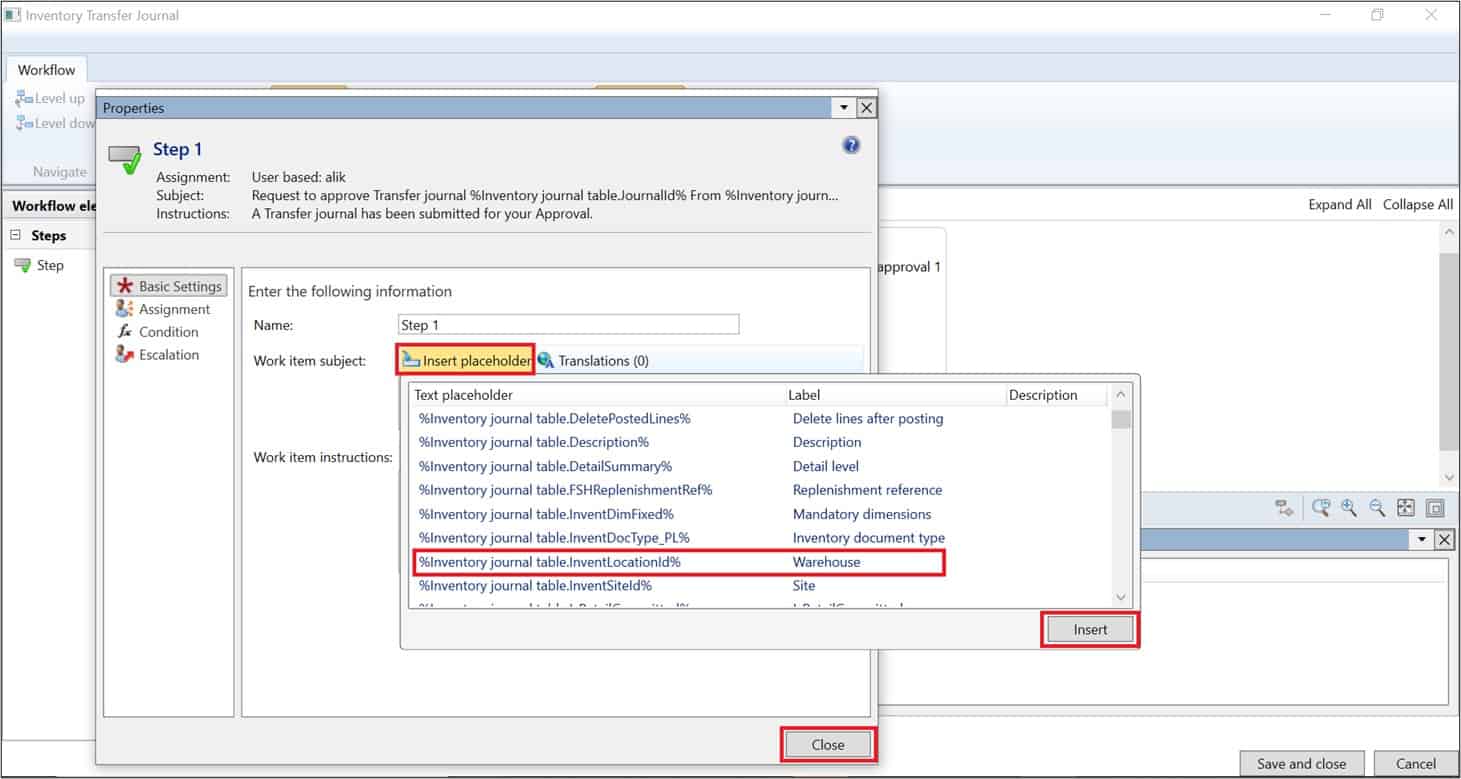The width and height of the screenshot is (1461, 779).
Task: Click inside the Name field showing Step 1
Action: [x=567, y=324]
